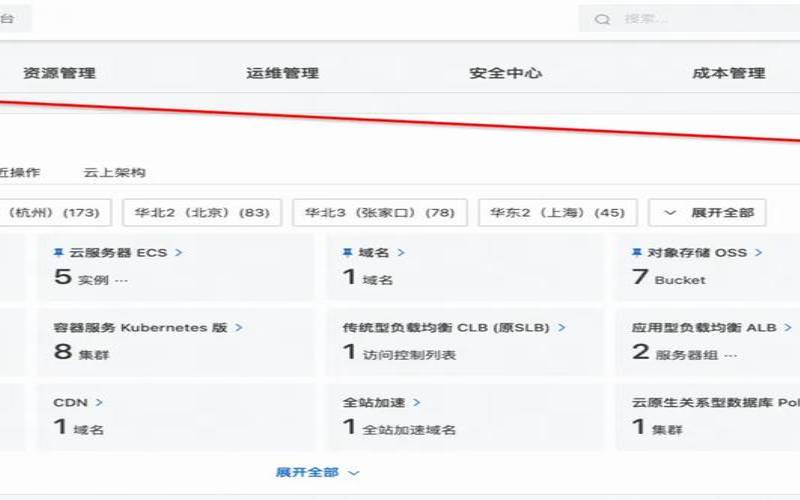Switch to 成本管理 tab
This screenshot has width=800, height=500.
pos(729,73)
